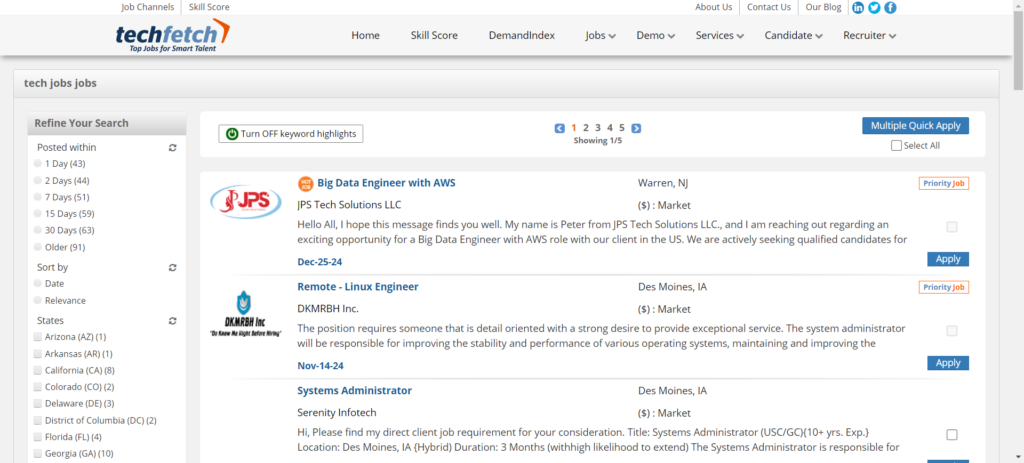Screen dimensions: 1024x463
Task: Click the Dec-25-24 posting date
Action: 320,262
